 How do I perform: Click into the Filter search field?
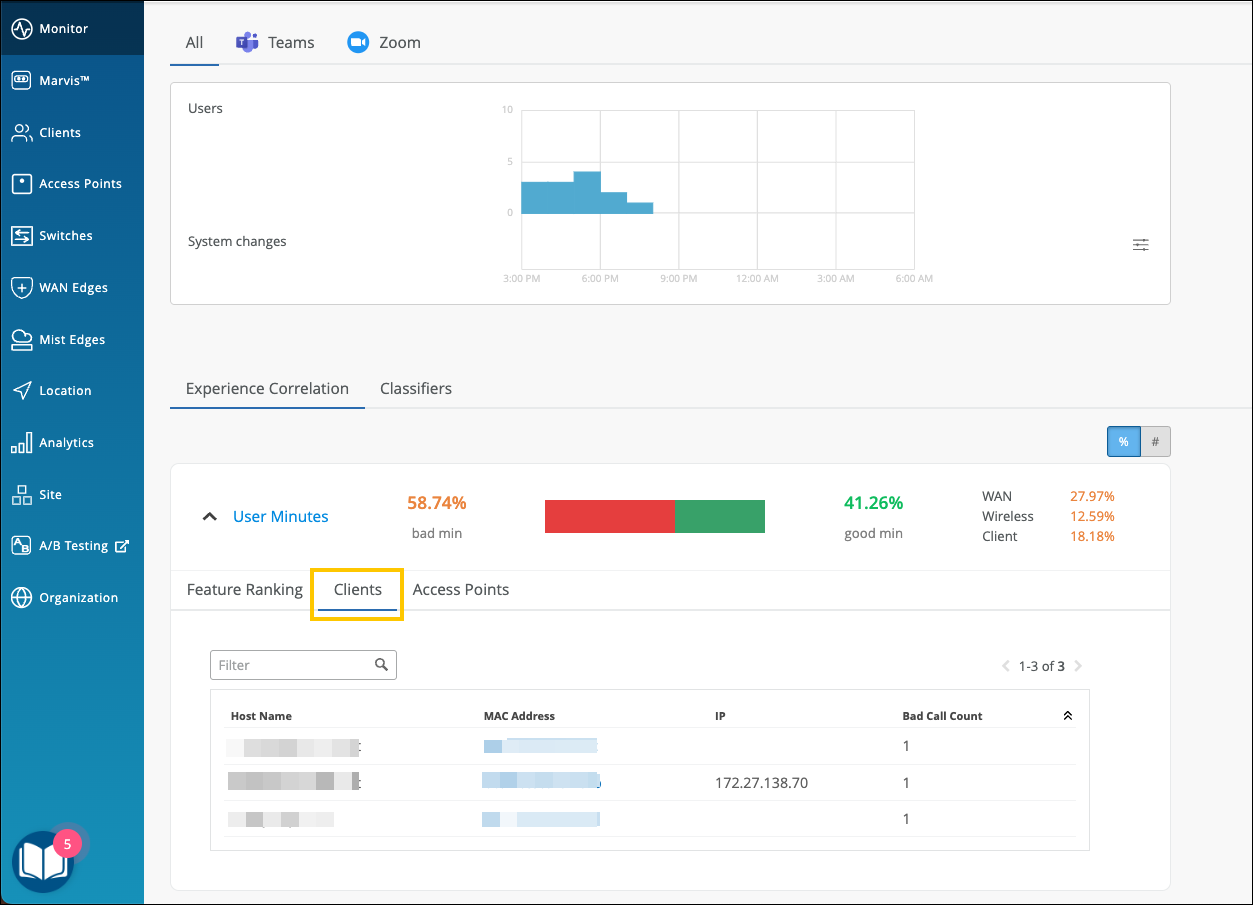click(292, 665)
